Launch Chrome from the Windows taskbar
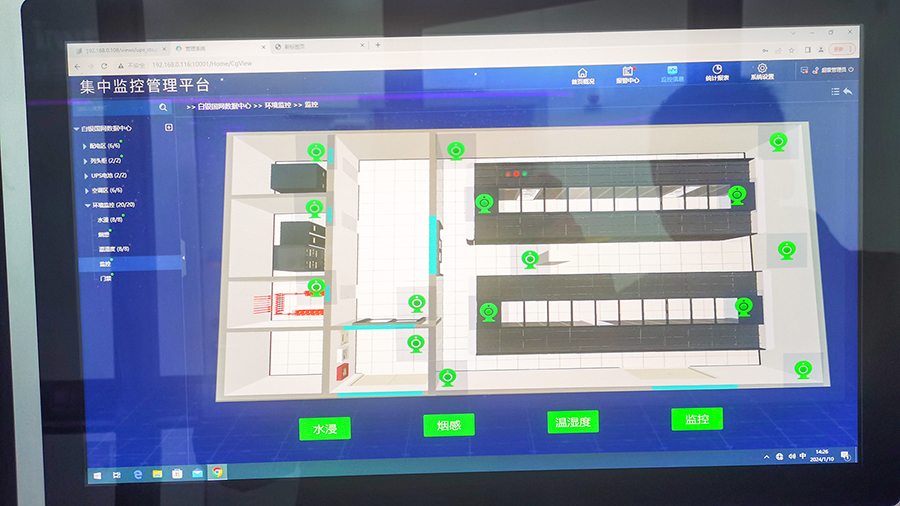Image resolution: width=900 pixels, height=506 pixels. [x=218, y=472]
